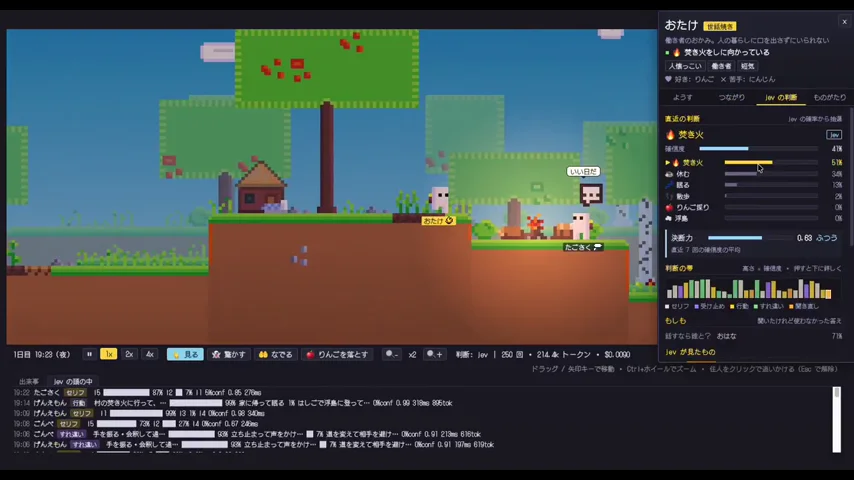854x480 pixels.
Task: Toggle simulation speed to 4x
Action: click(150, 354)
